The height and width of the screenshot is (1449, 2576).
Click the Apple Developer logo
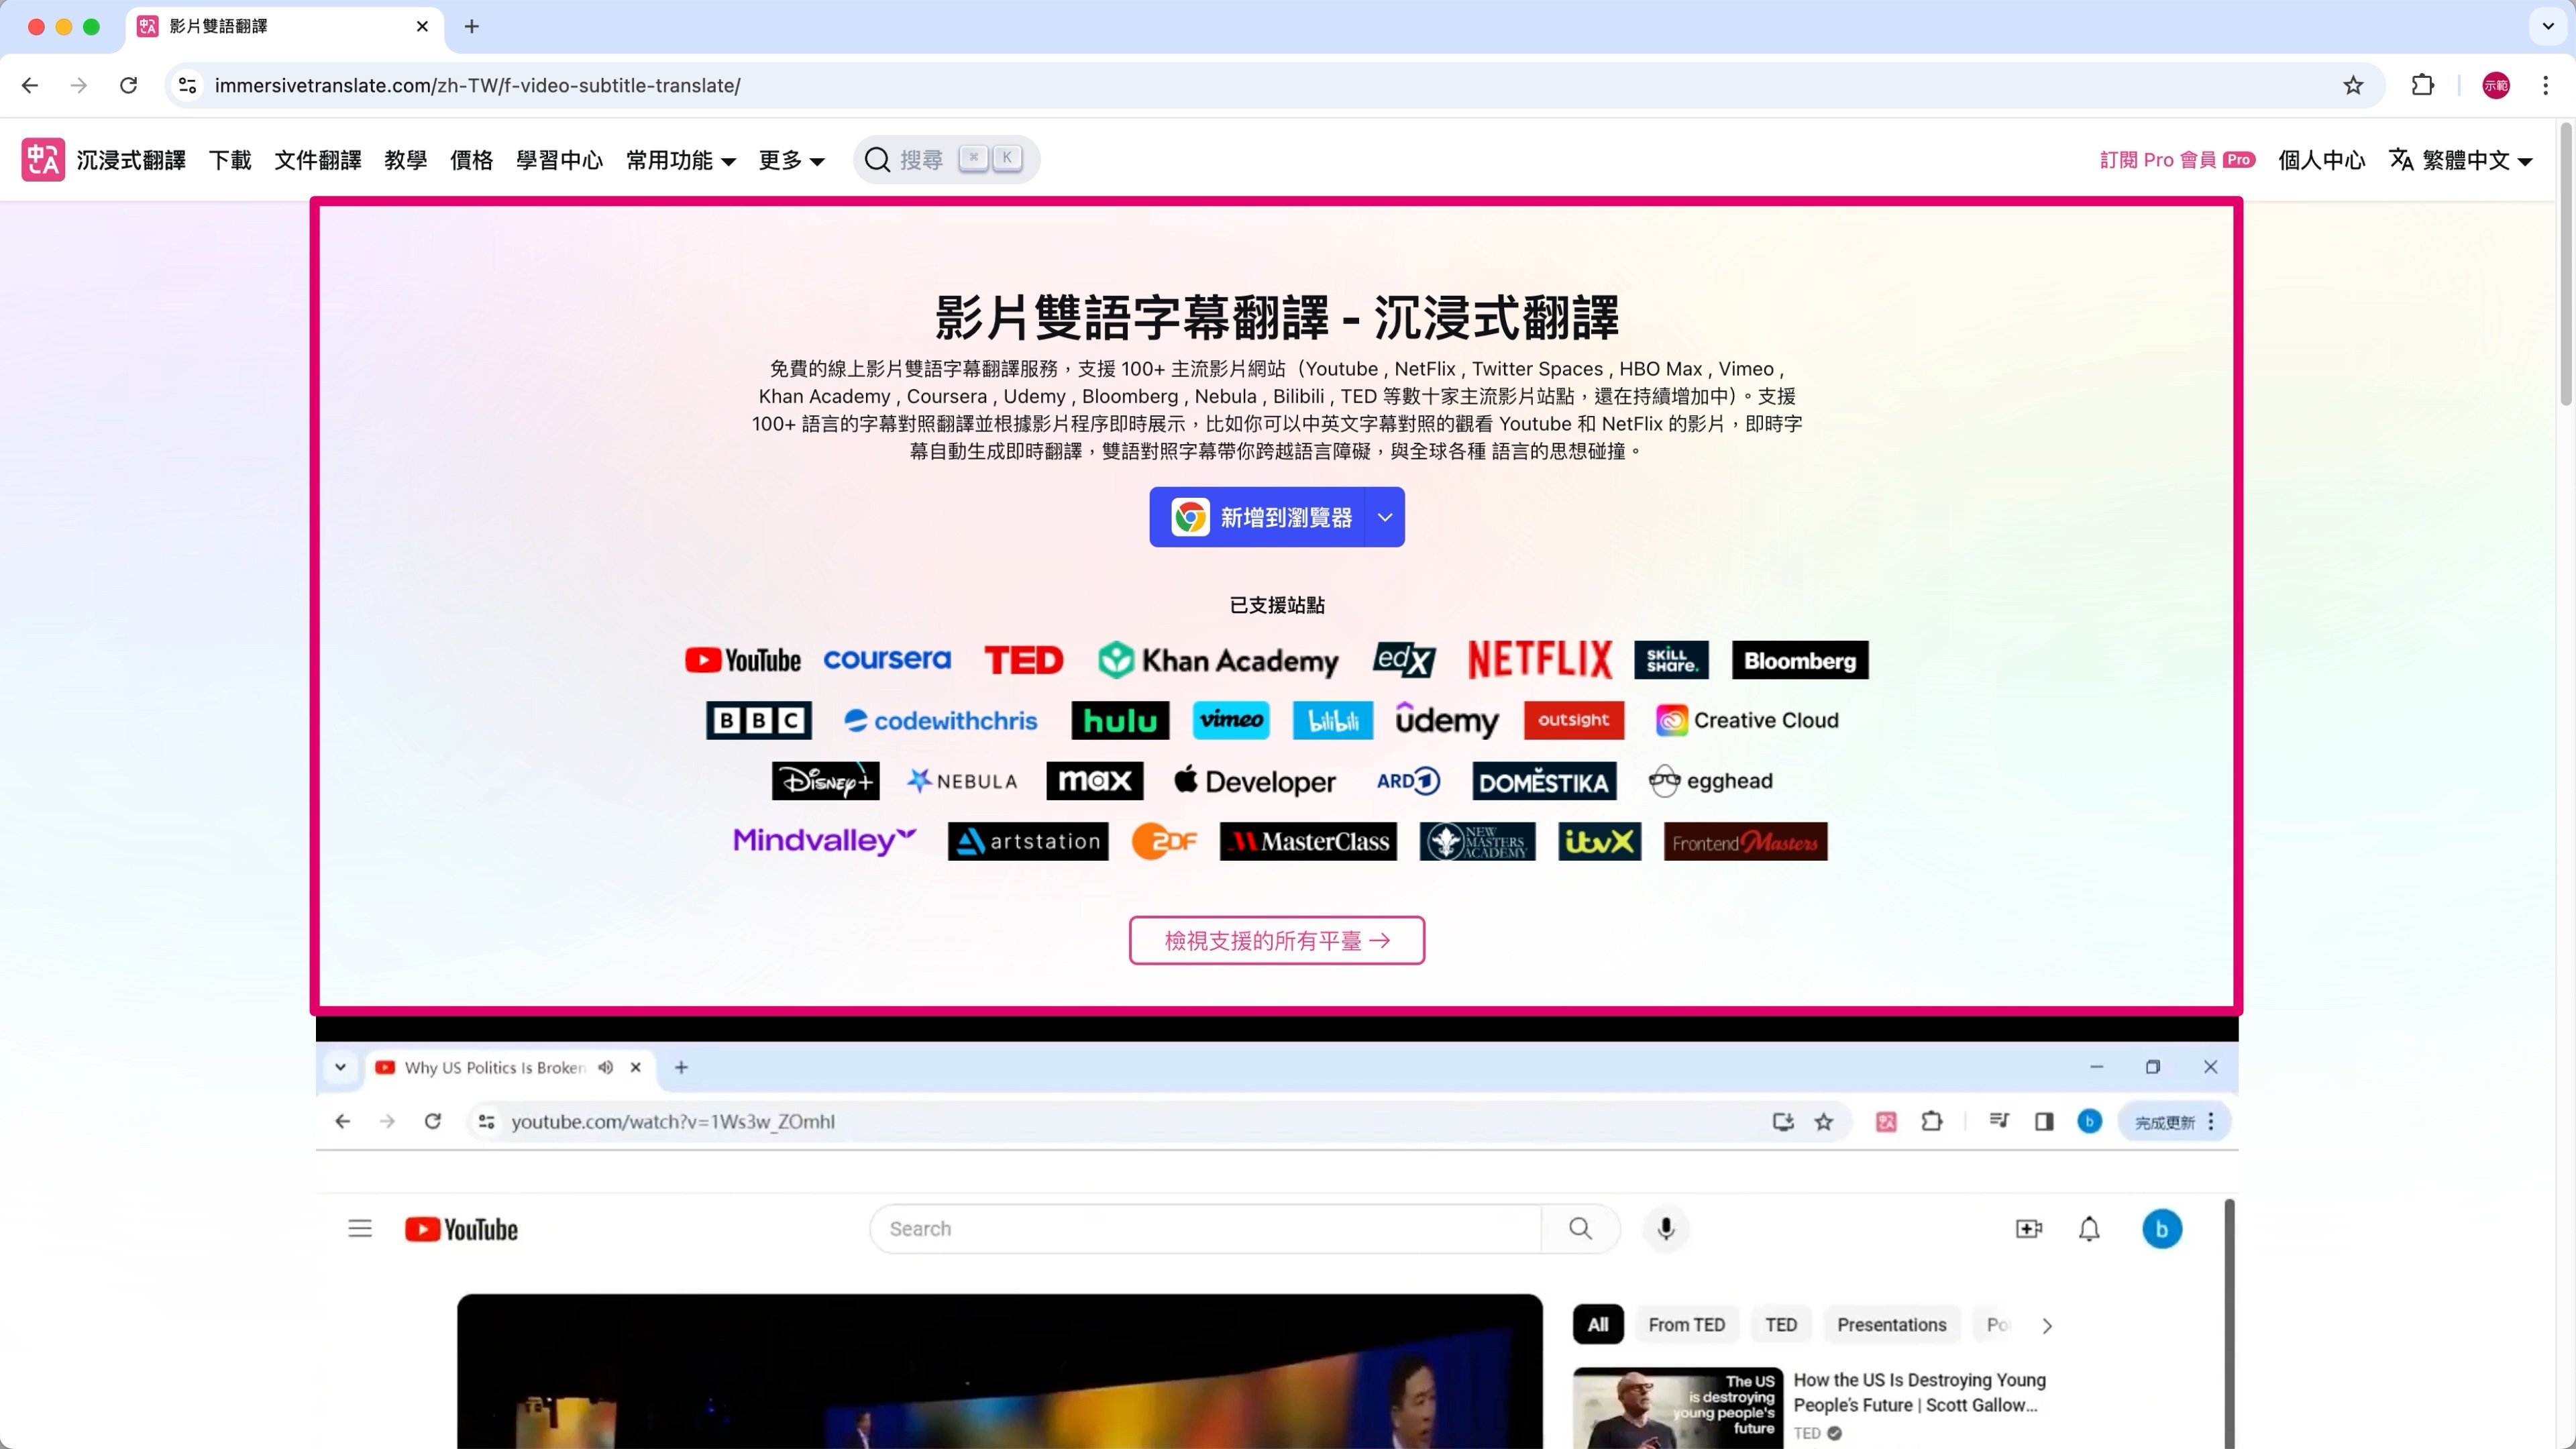click(1255, 781)
